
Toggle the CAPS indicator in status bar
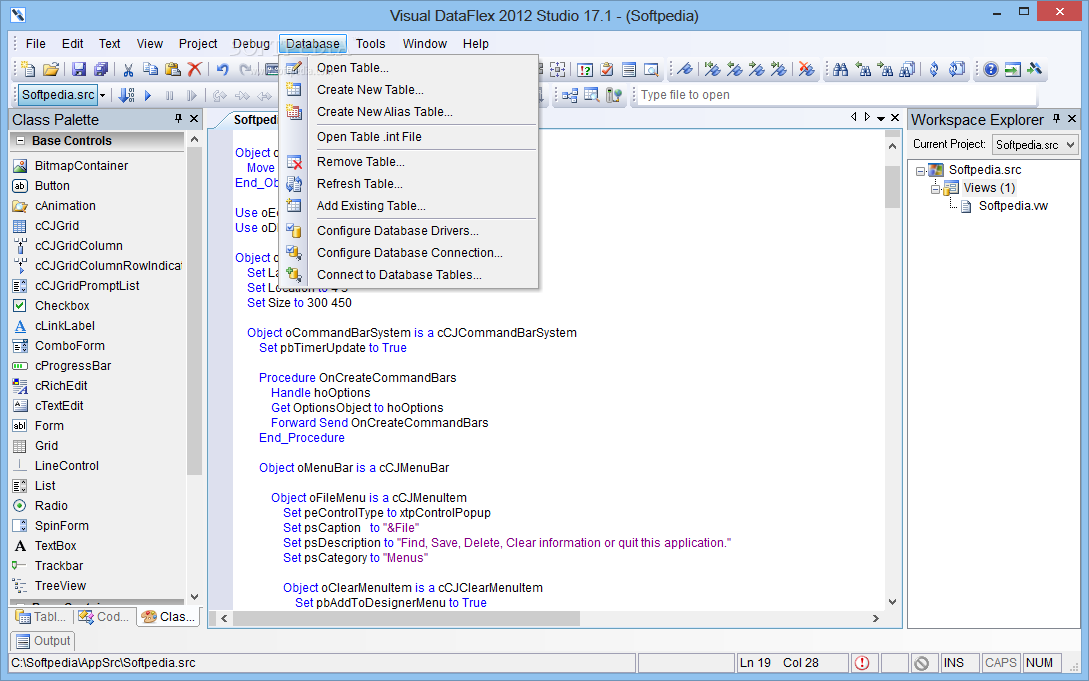(x=1001, y=663)
